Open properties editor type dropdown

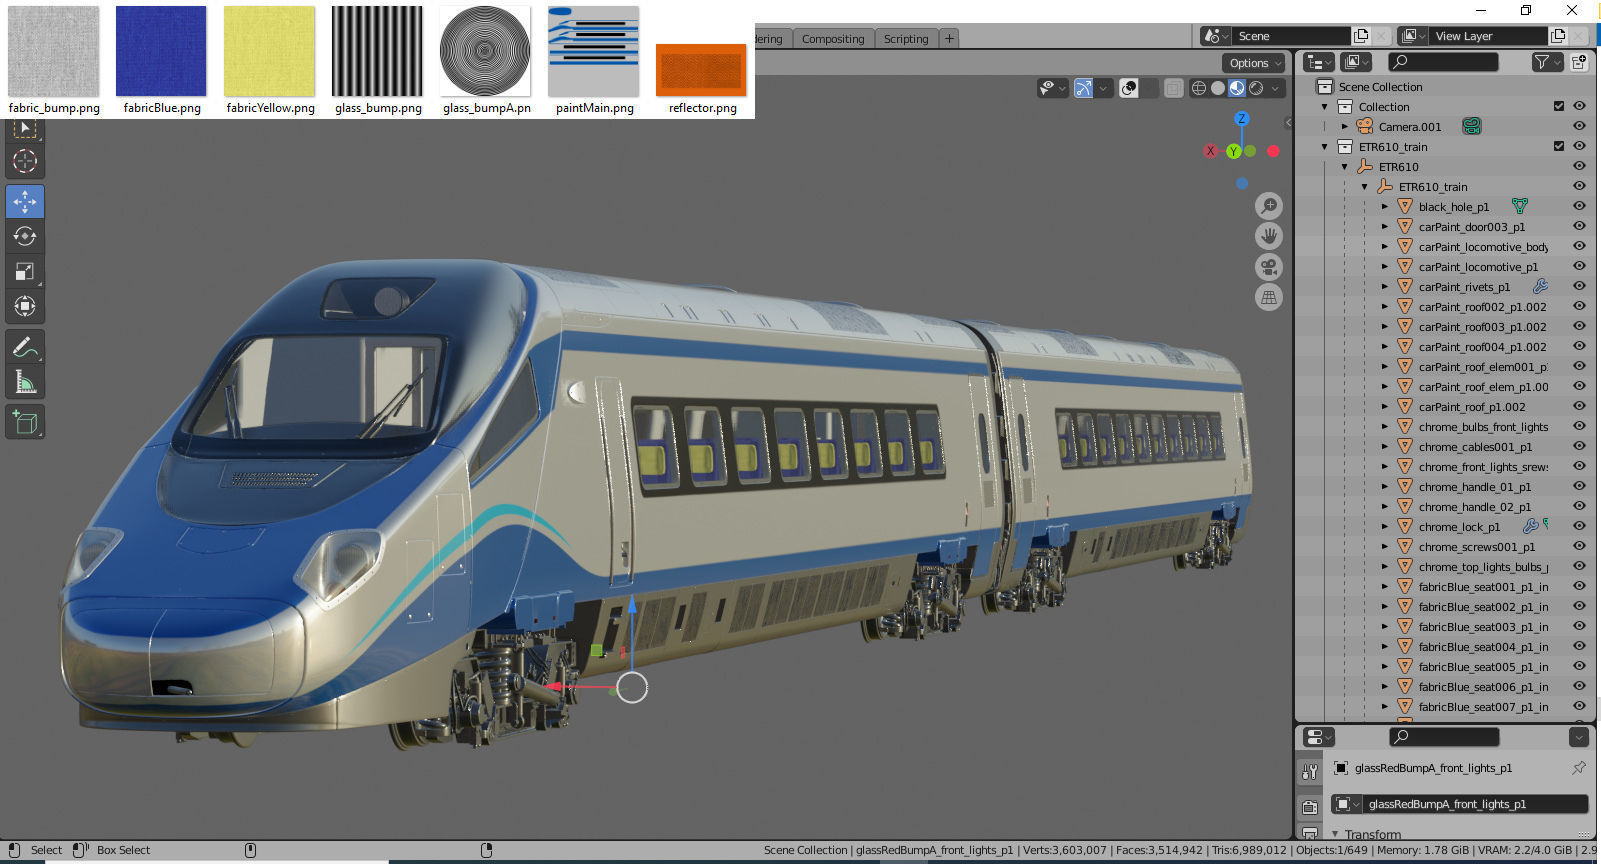(x=1320, y=737)
